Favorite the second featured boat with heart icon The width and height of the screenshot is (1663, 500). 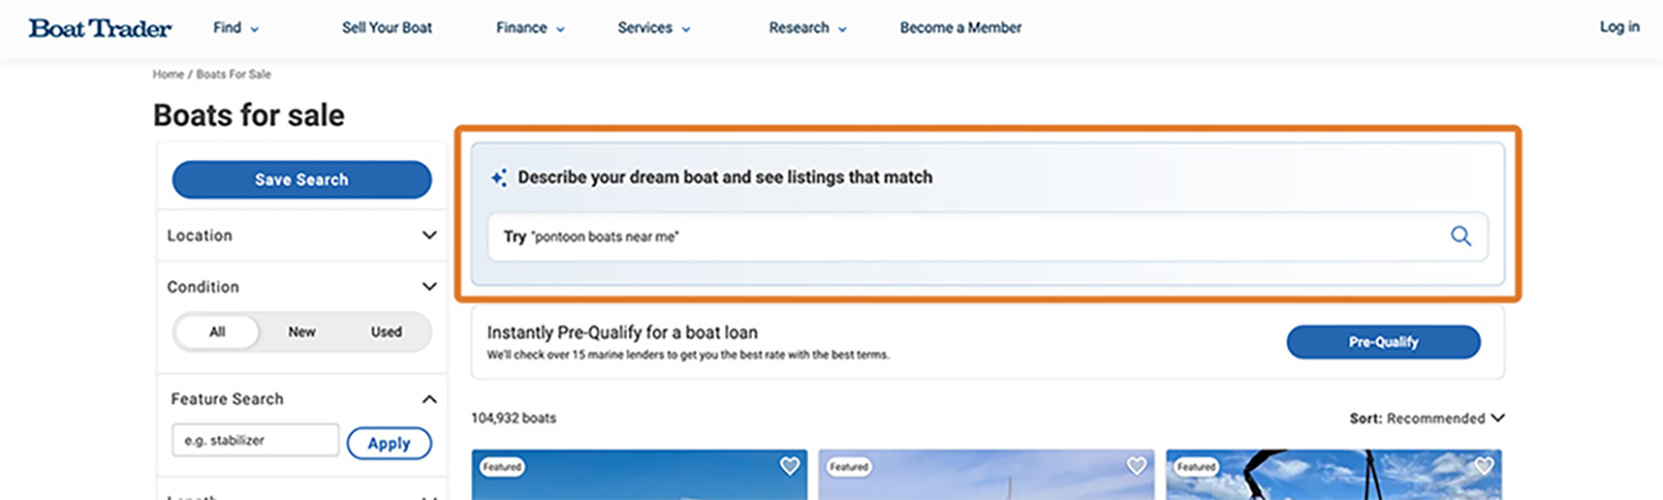click(x=1137, y=466)
